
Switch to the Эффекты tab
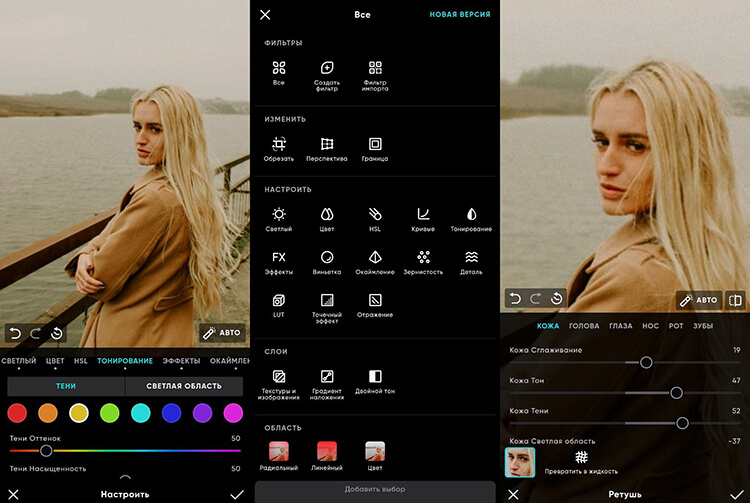[x=181, y=361]
